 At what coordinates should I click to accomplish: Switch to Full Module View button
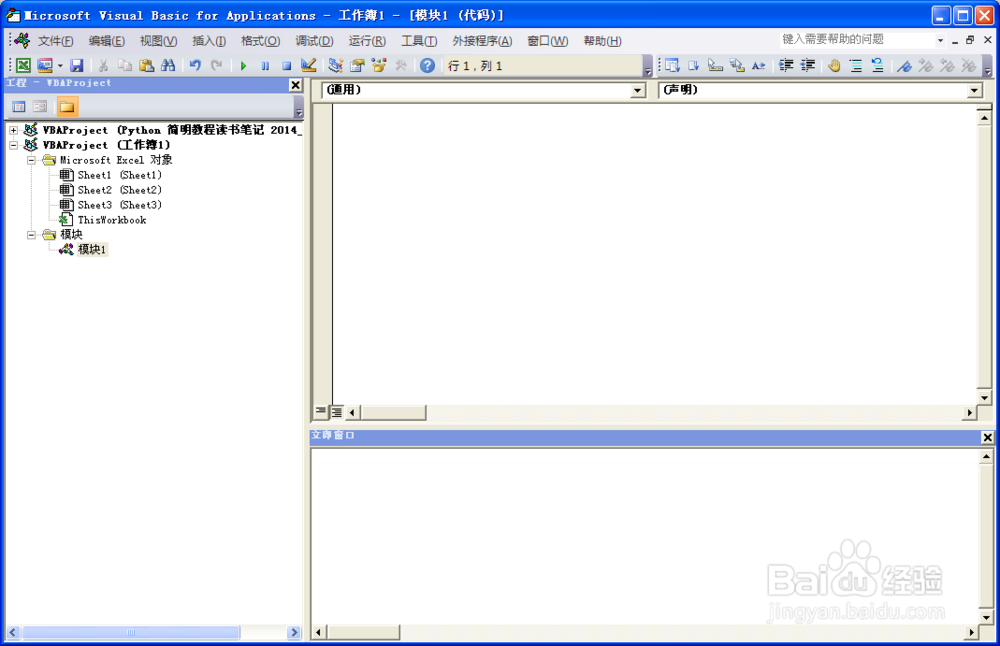click(336, 412)
